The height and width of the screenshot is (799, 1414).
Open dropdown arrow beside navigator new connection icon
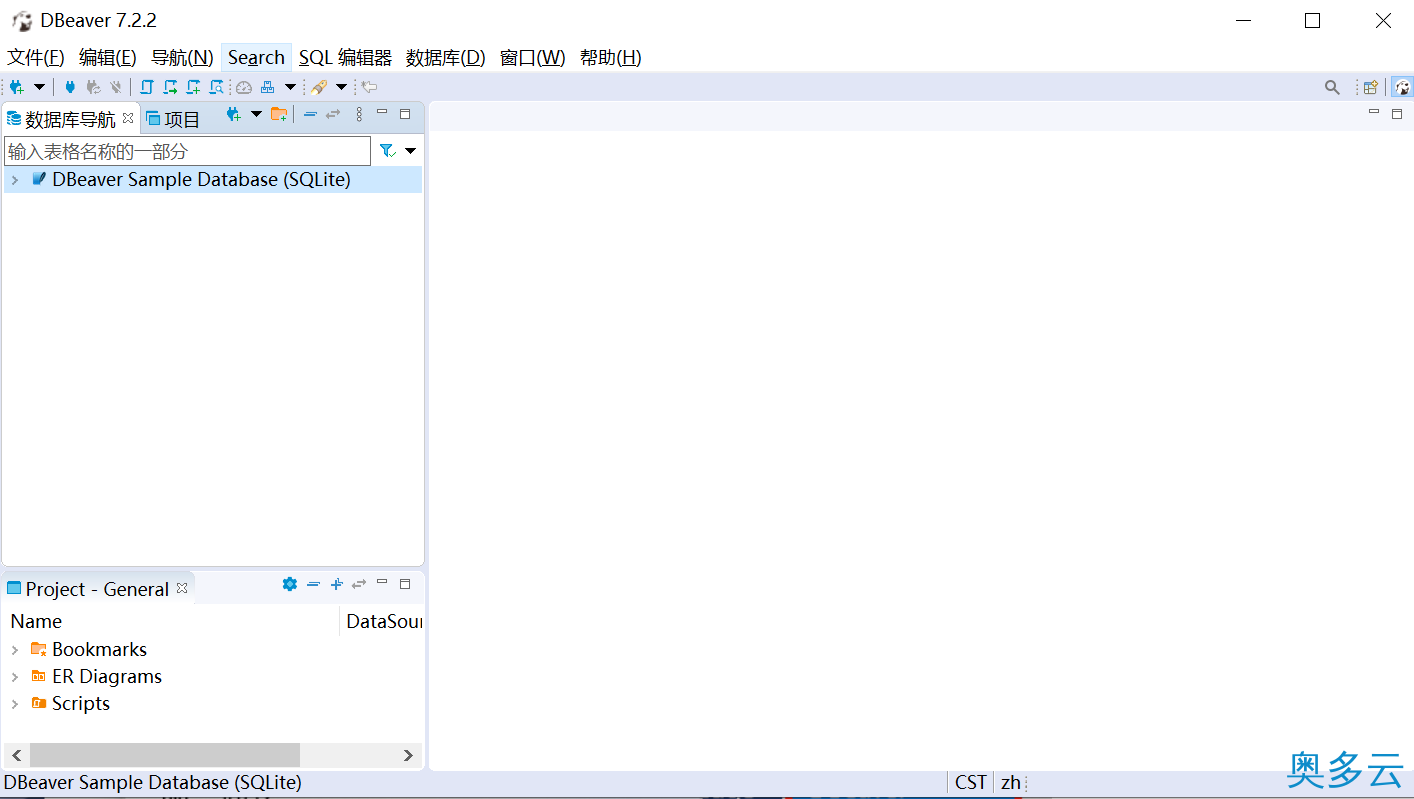pyautogui.click(x=256, y=114)
